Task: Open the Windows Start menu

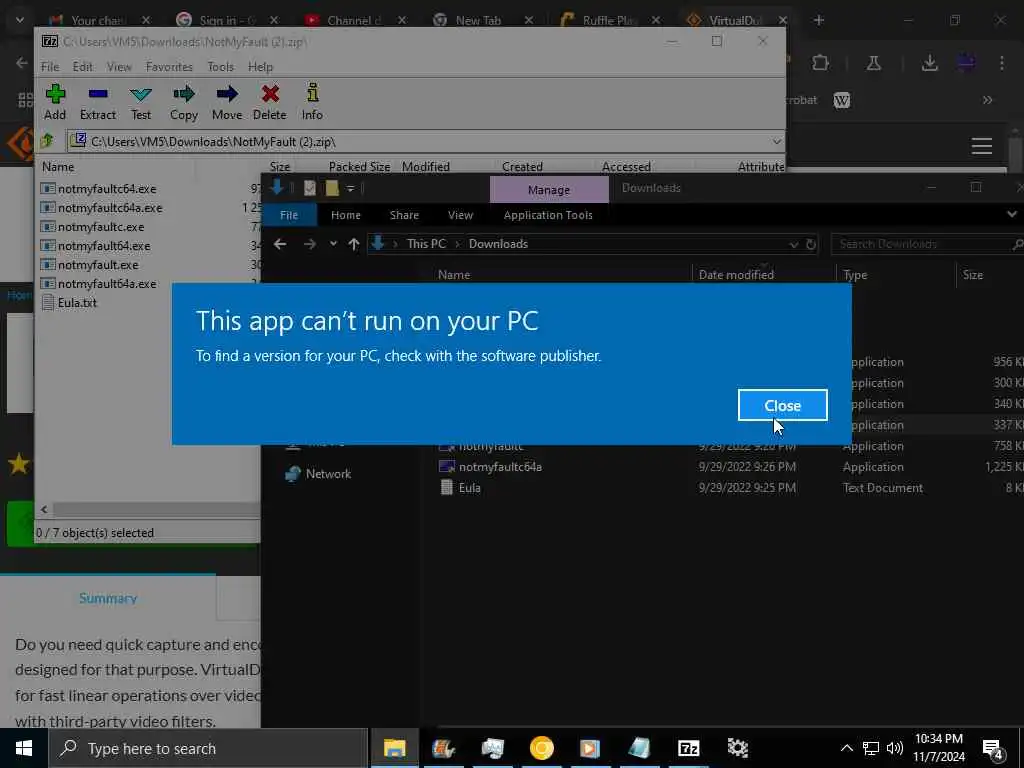Action: pos(24,748)
